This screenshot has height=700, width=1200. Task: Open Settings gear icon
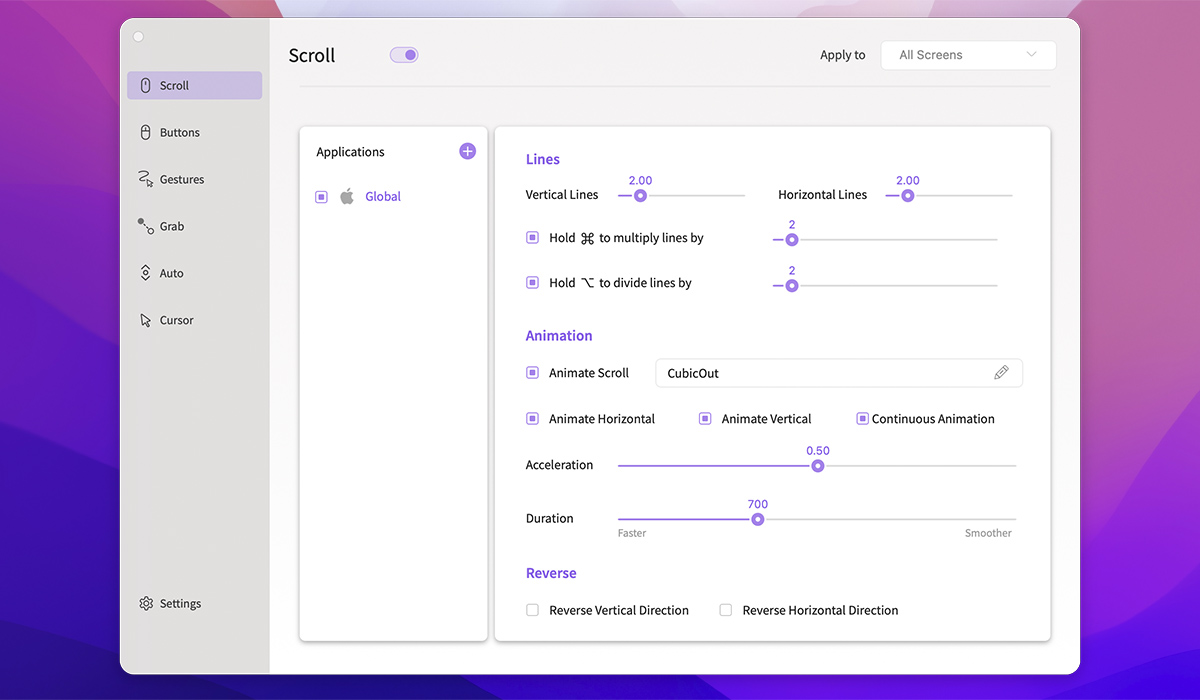[x=146, y=604]
